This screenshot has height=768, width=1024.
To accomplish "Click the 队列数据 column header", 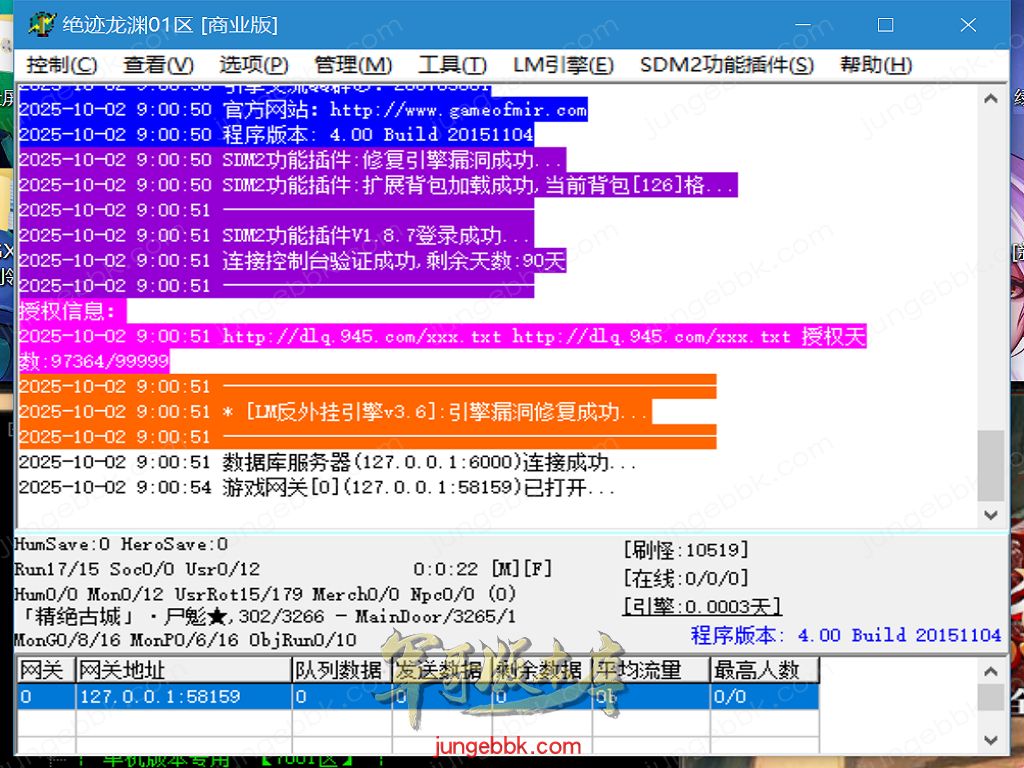I will coord(340,670).
